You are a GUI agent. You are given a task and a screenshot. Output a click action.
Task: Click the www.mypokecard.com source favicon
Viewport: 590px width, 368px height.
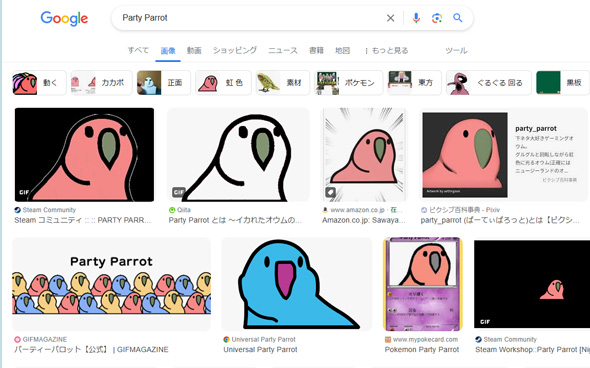coord(388,339)
